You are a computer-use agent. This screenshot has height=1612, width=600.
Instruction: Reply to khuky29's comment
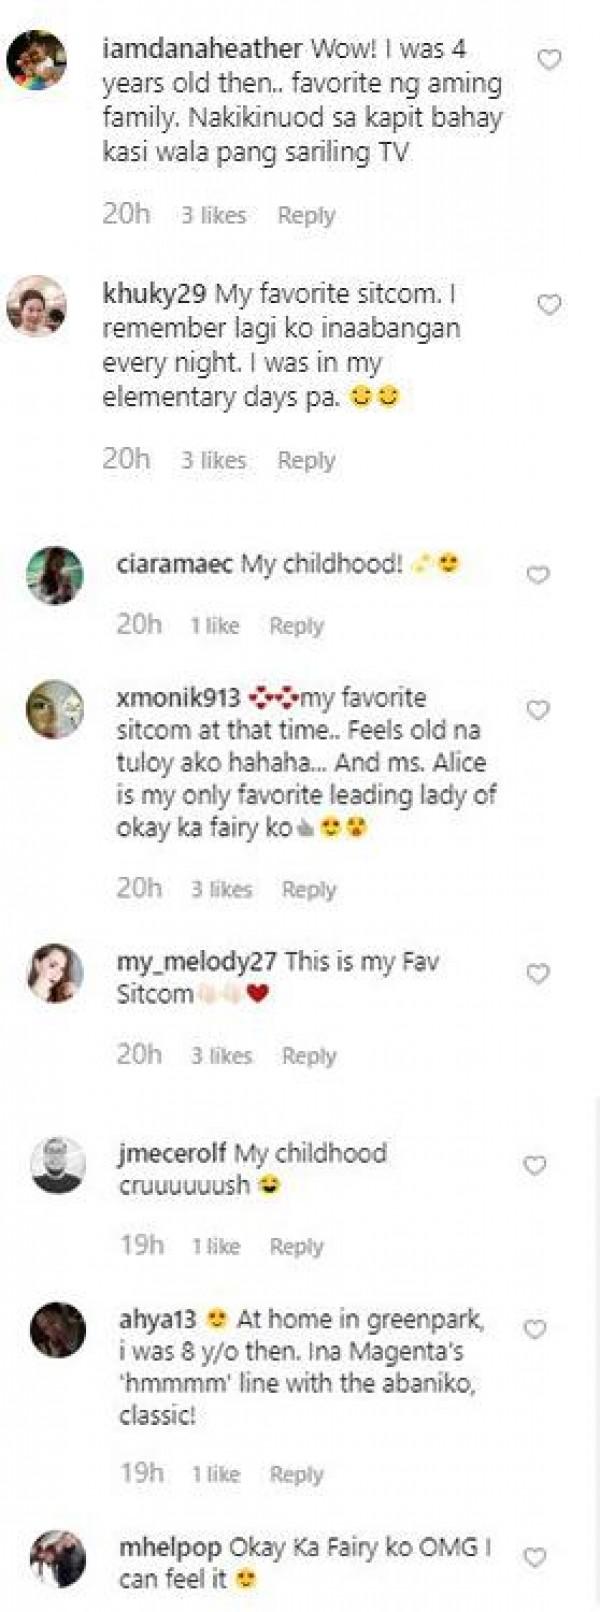306,460
